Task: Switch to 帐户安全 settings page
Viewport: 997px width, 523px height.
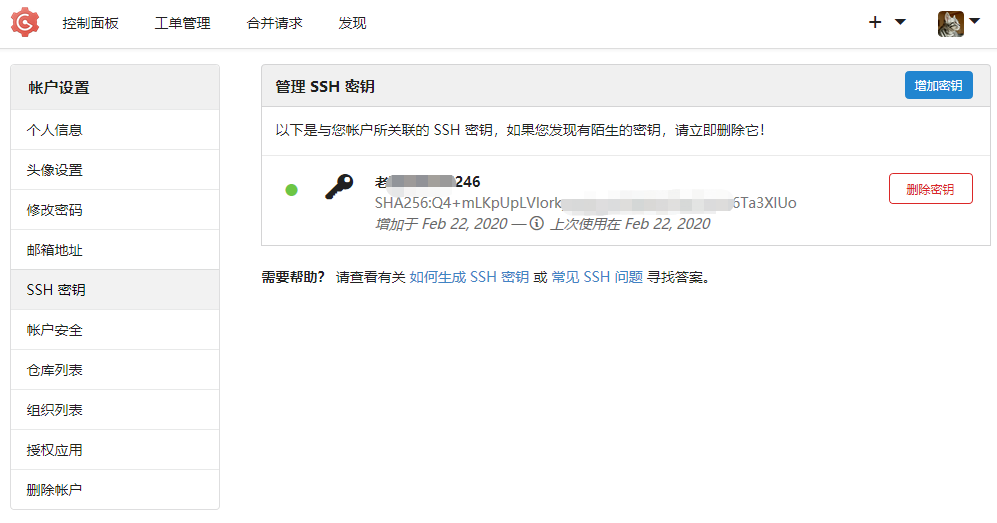Action: coord(115,330)
